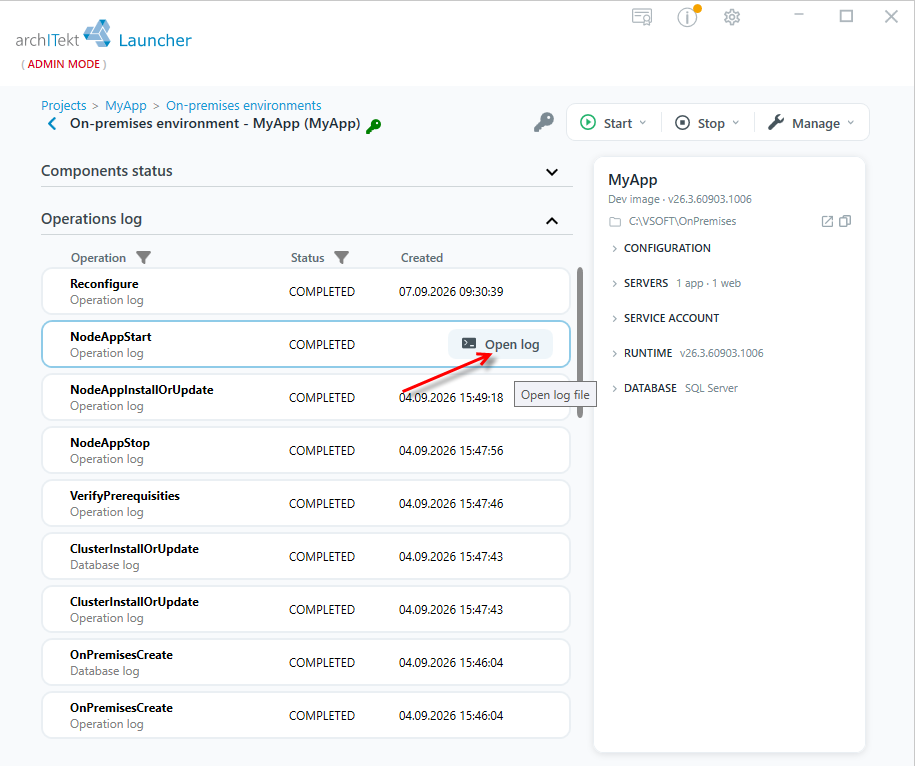Filter the list by Operation column funnel
This screenshot has height=766, width=915.
(144, 257)
